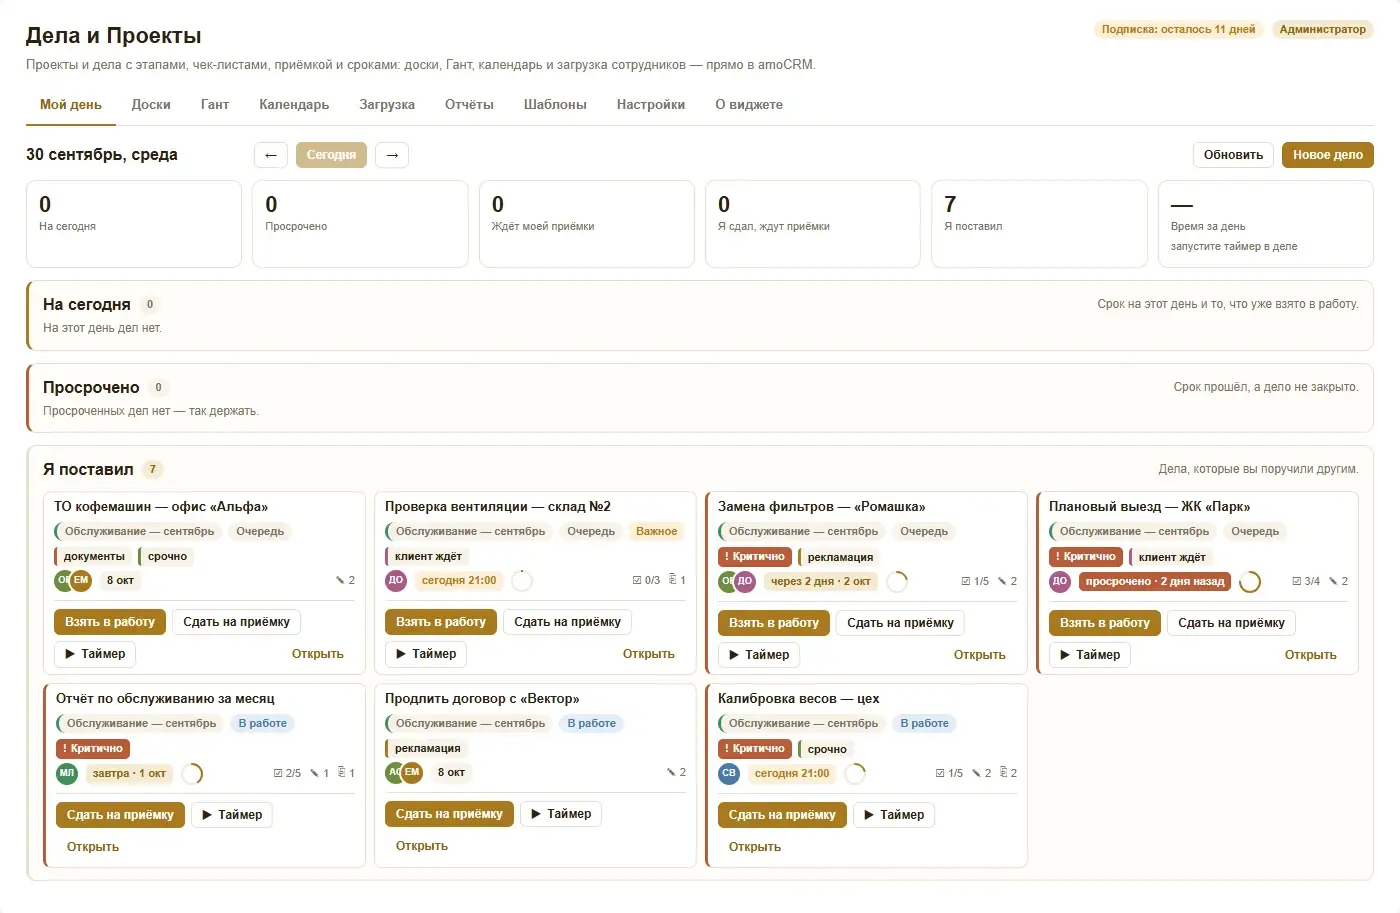Start Таймер on «Плановый выезд» card
This screenshot has width=1400, height=913.
point(1090,655)
